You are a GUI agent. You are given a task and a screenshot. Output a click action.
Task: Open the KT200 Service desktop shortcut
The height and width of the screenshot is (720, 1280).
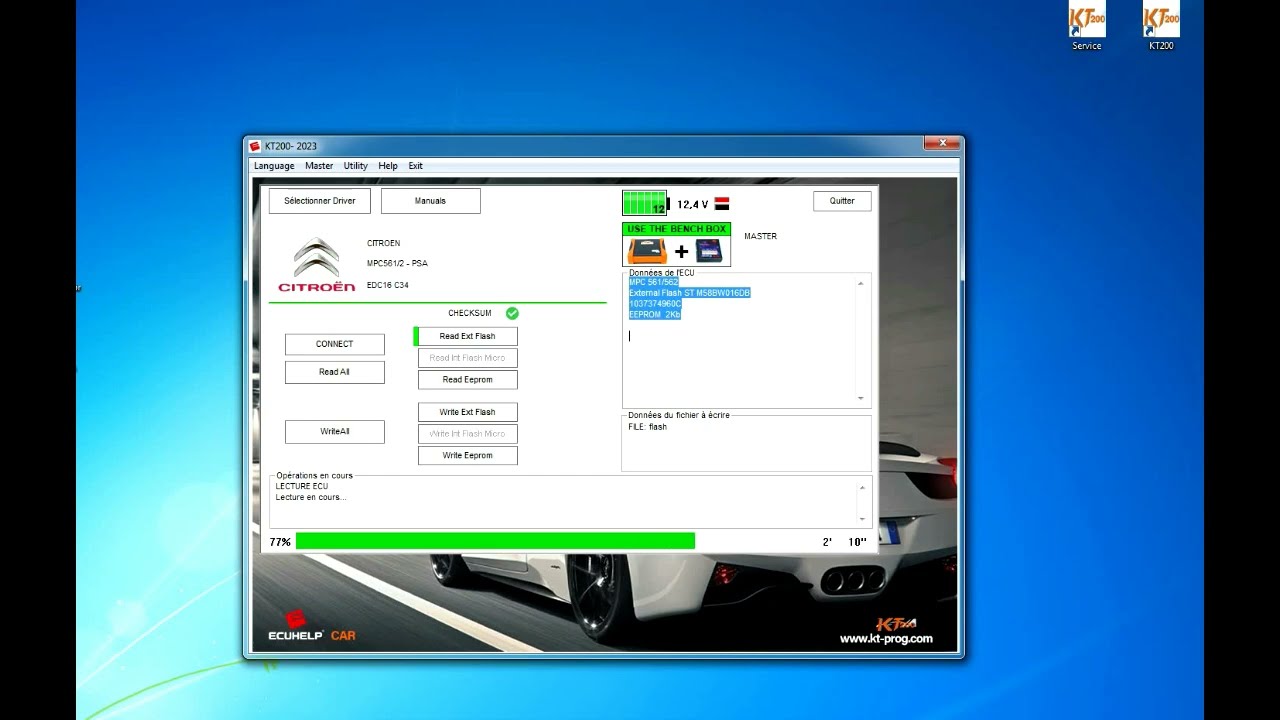1086,26
